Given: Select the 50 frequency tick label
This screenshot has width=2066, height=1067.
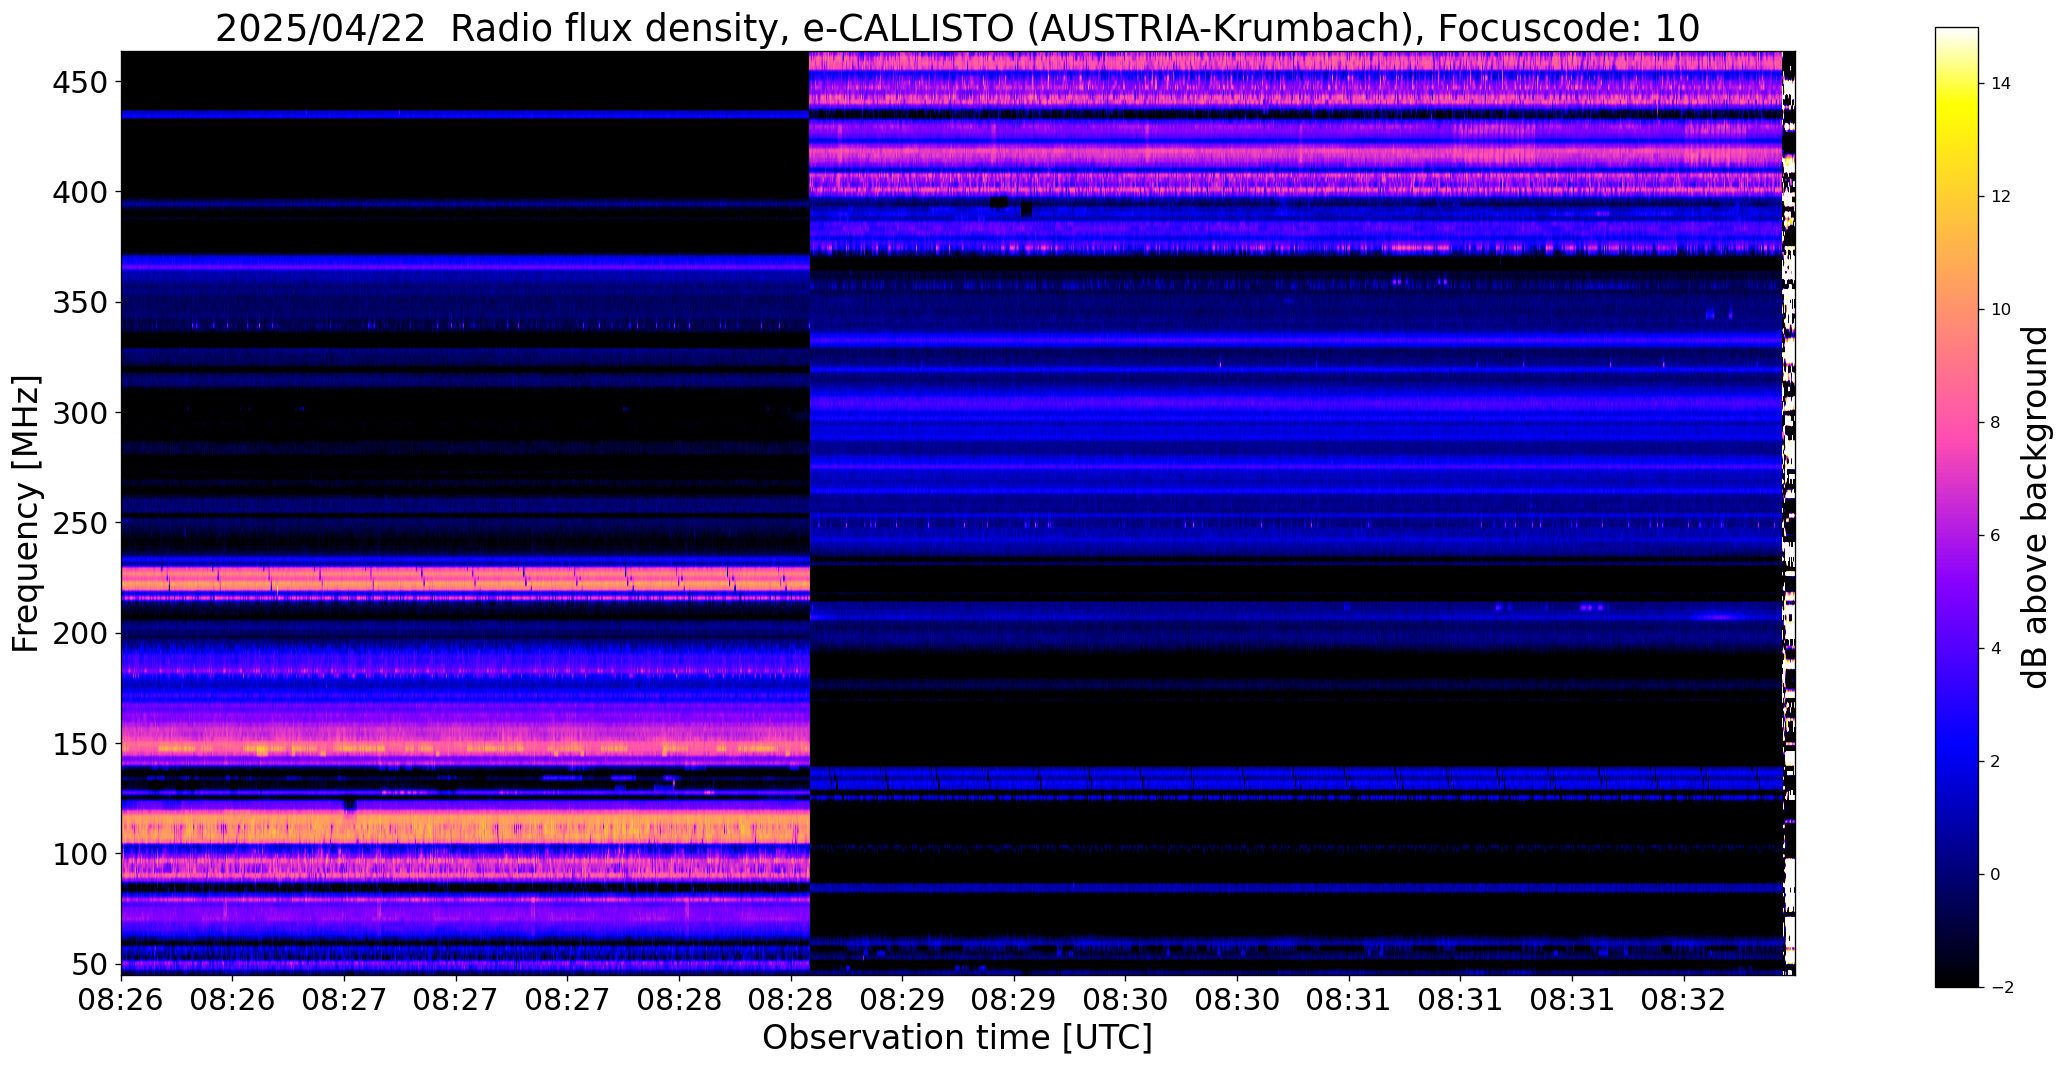Looking at the screenshot, I should click(x=90, y=964).
